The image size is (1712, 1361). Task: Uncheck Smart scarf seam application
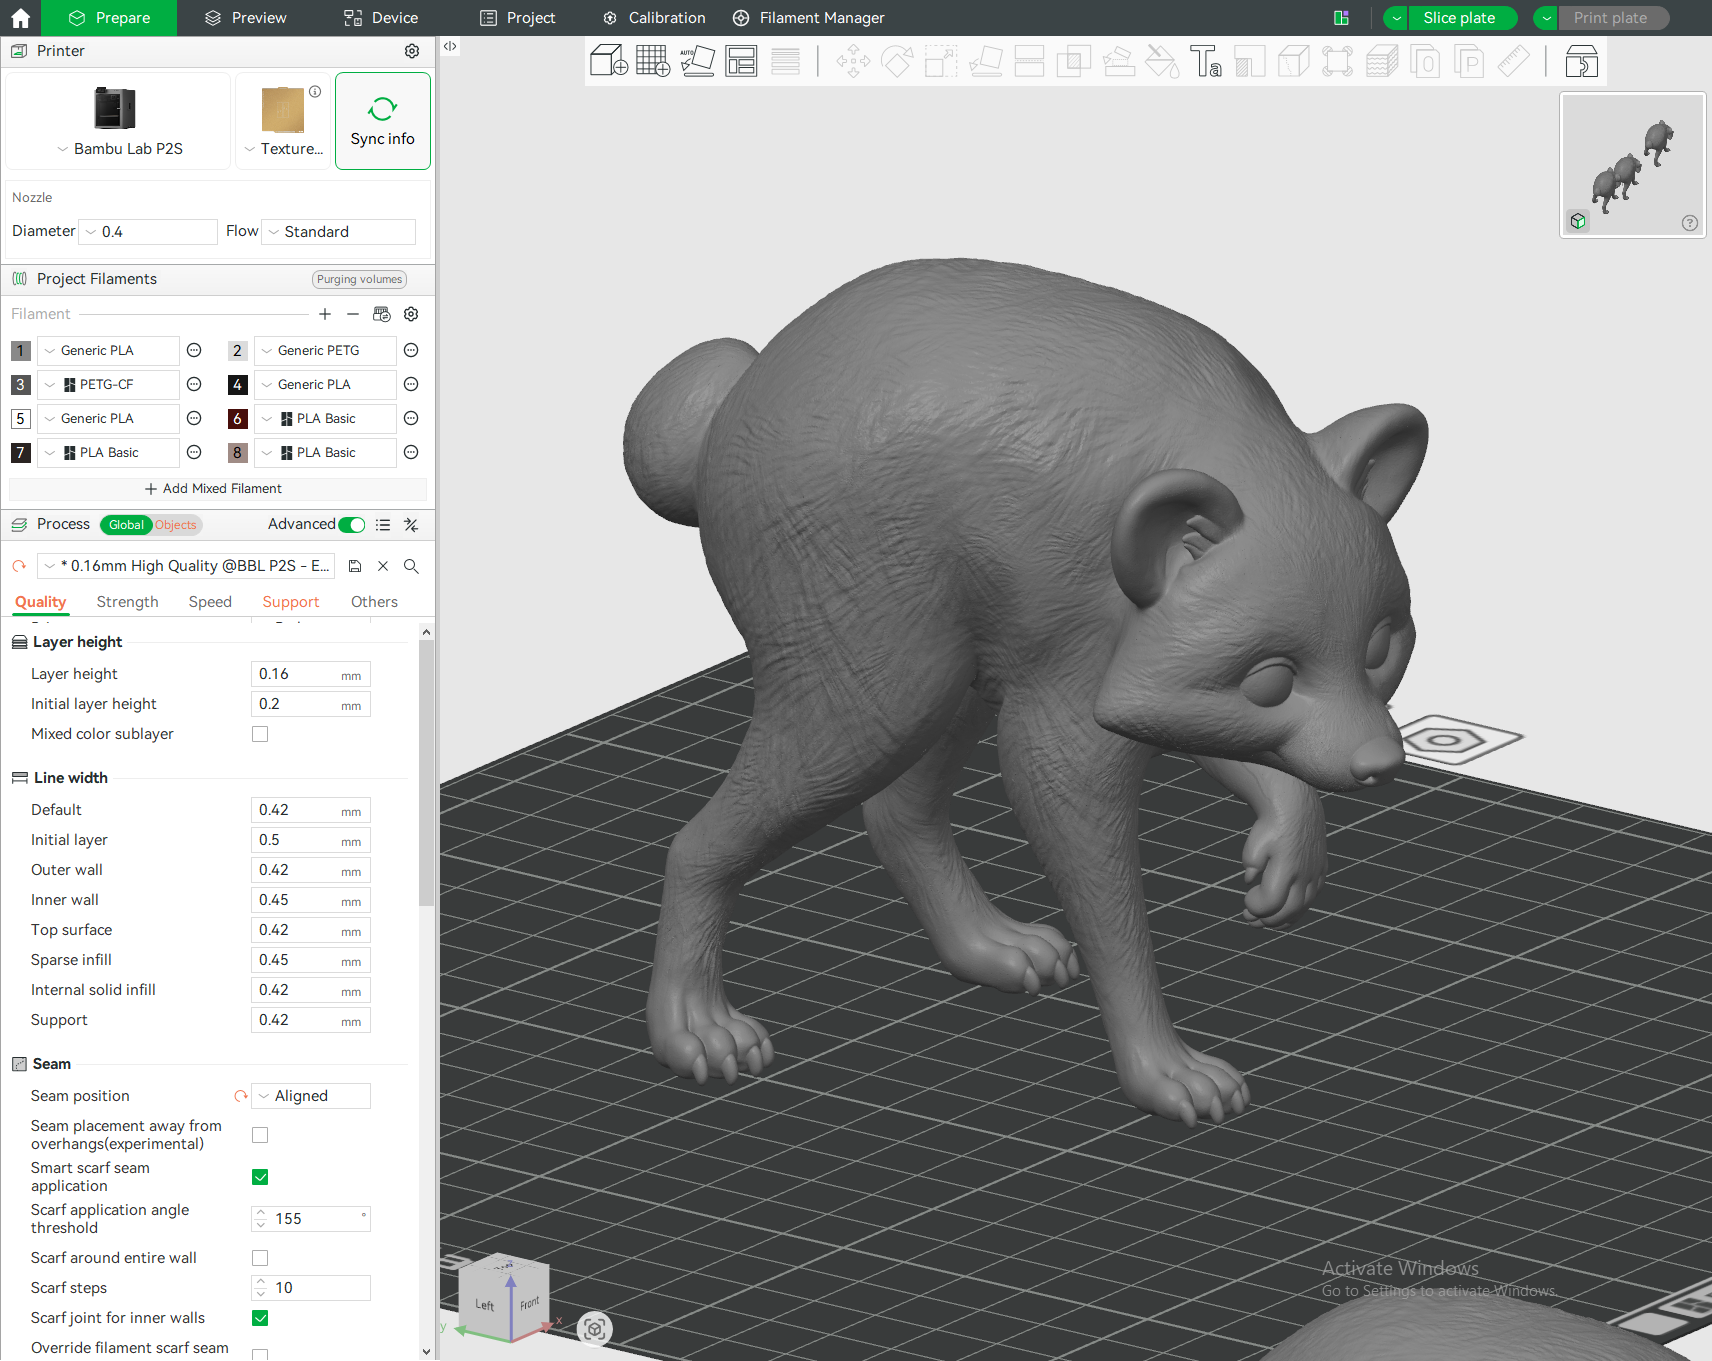[260, 1177]
